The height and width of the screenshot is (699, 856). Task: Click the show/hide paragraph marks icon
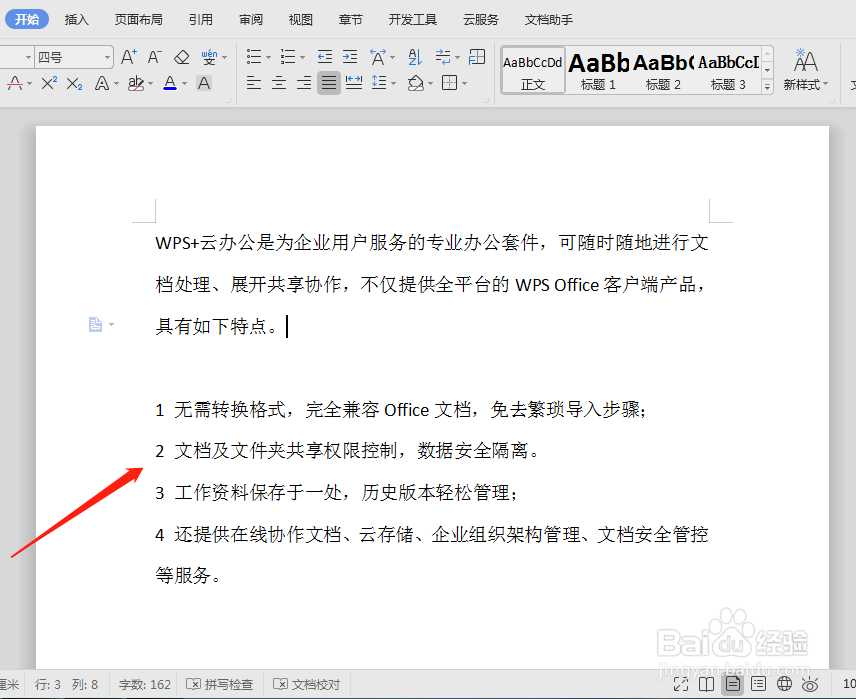coord(443,57)
